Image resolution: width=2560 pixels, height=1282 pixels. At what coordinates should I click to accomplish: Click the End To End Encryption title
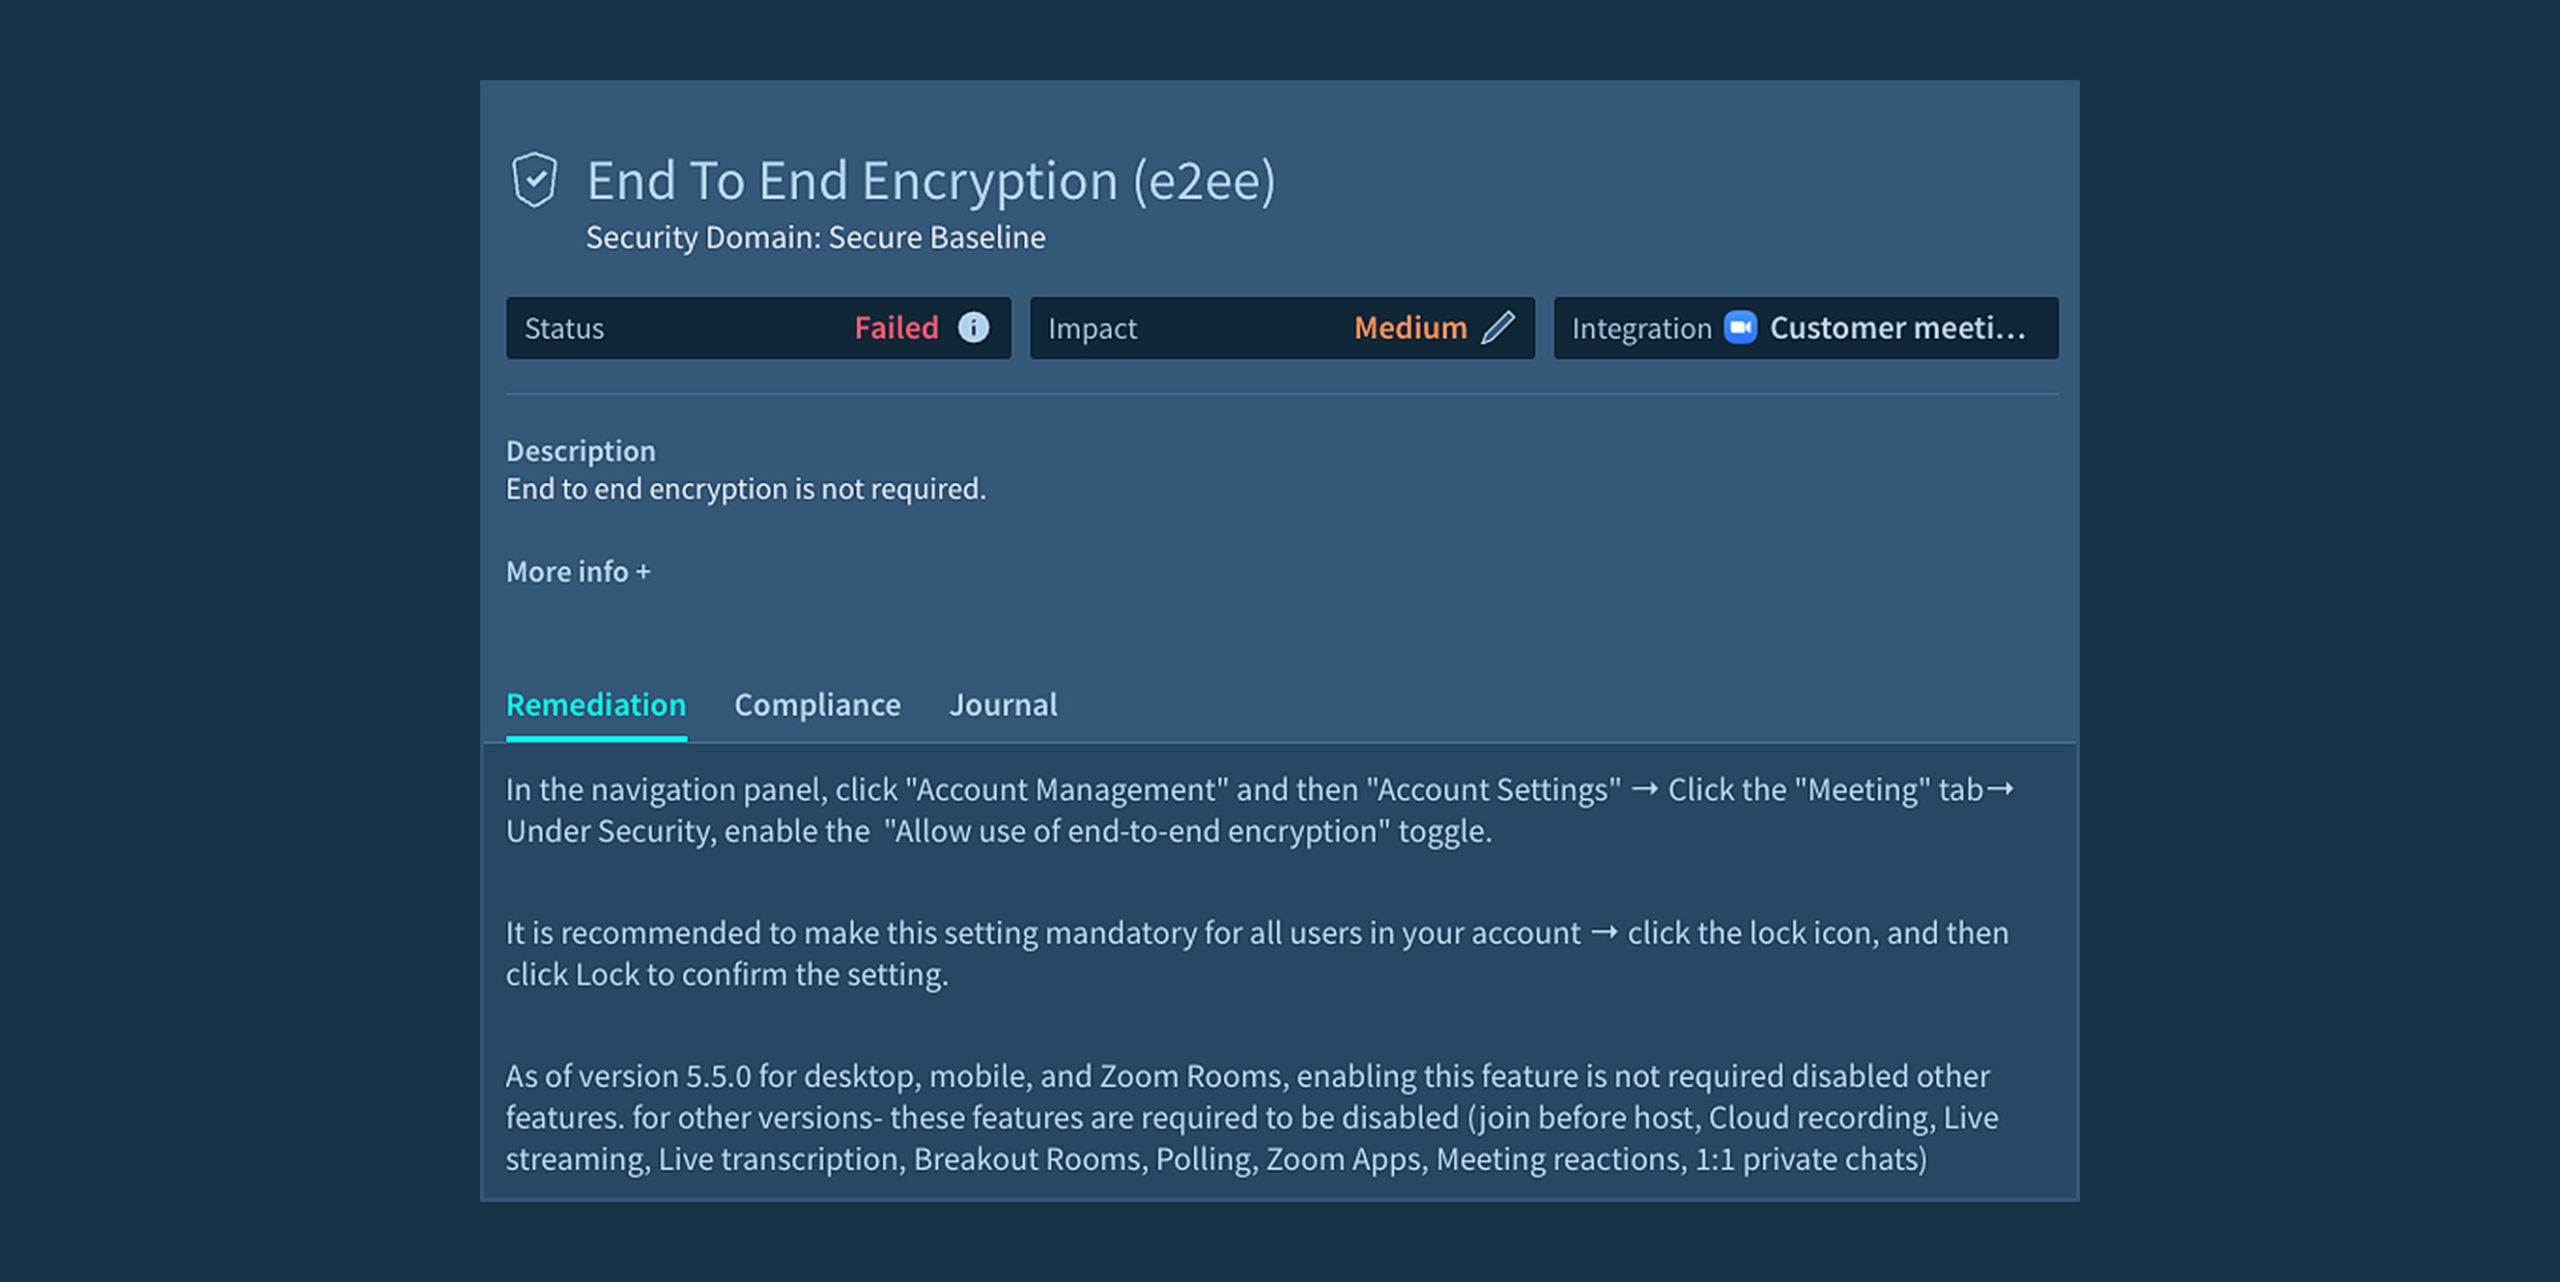[930, 181]
